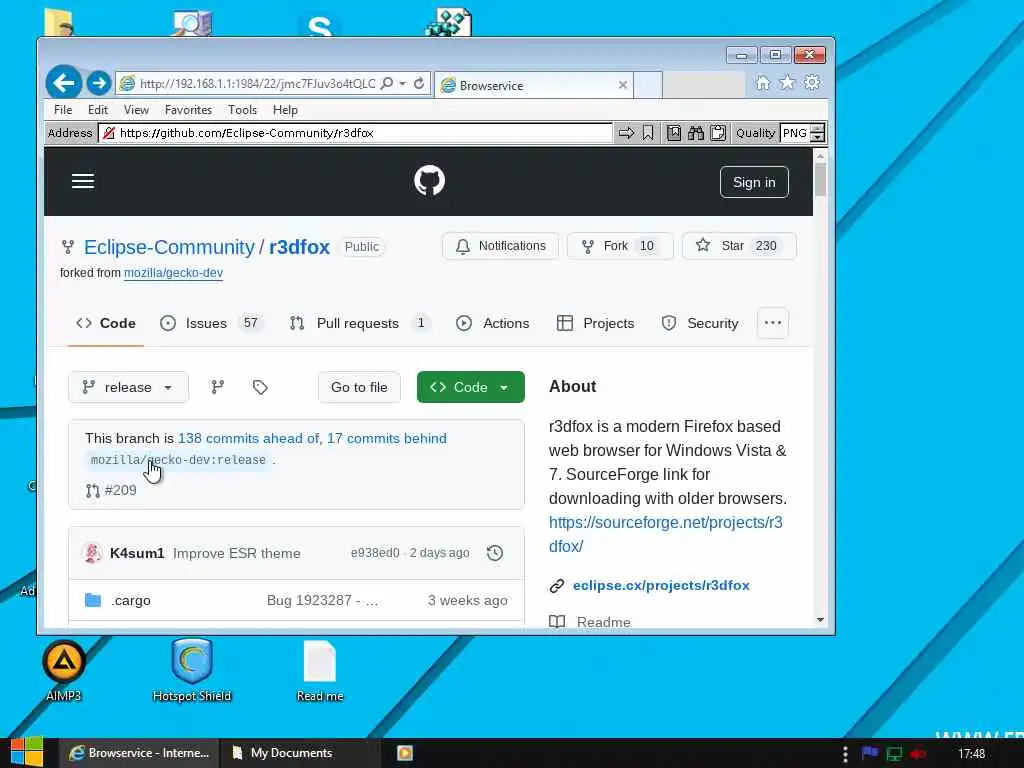Click the Browservice find binoculars icon

pyautogui.click(x=696, y=133)
